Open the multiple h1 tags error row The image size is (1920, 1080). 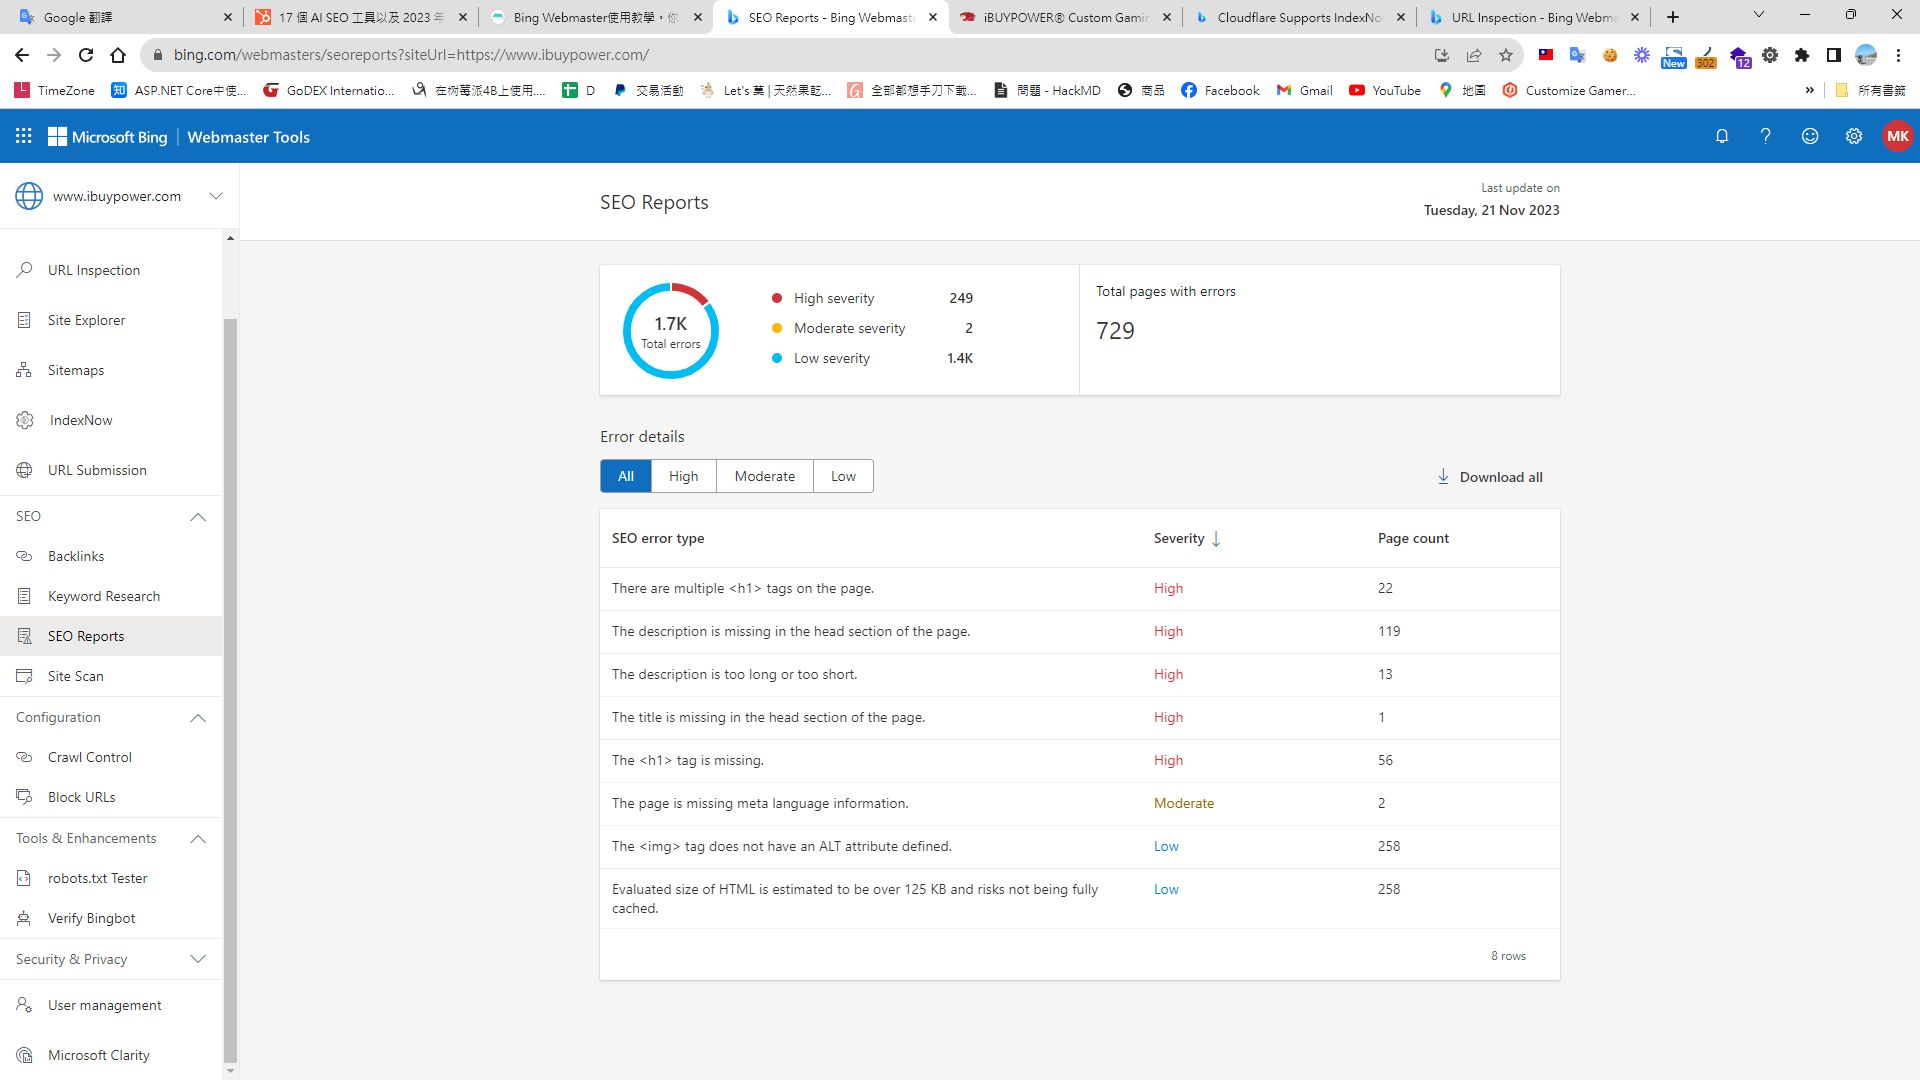(x=742, y=588)
